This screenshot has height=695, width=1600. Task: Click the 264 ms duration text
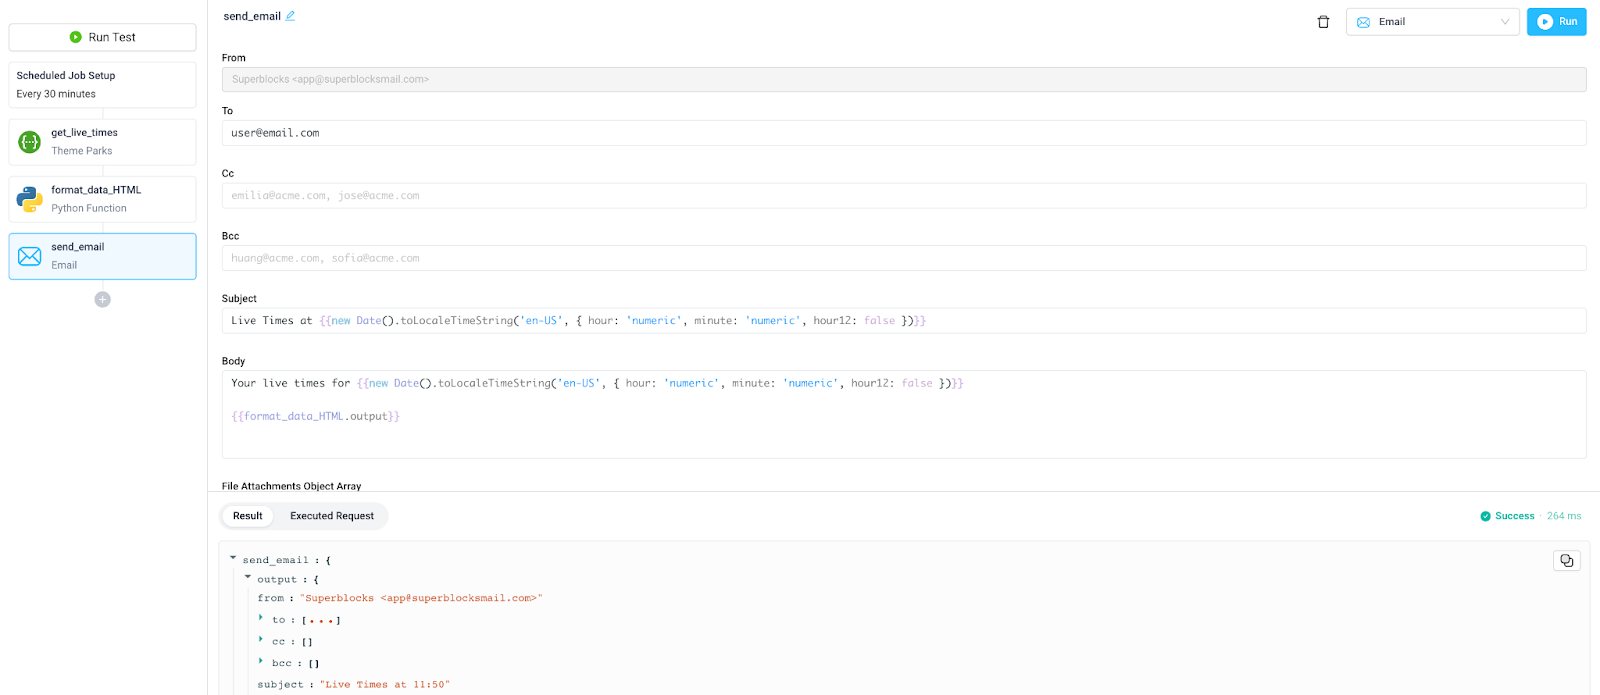pyautogui.click(x=1564, y=516)
